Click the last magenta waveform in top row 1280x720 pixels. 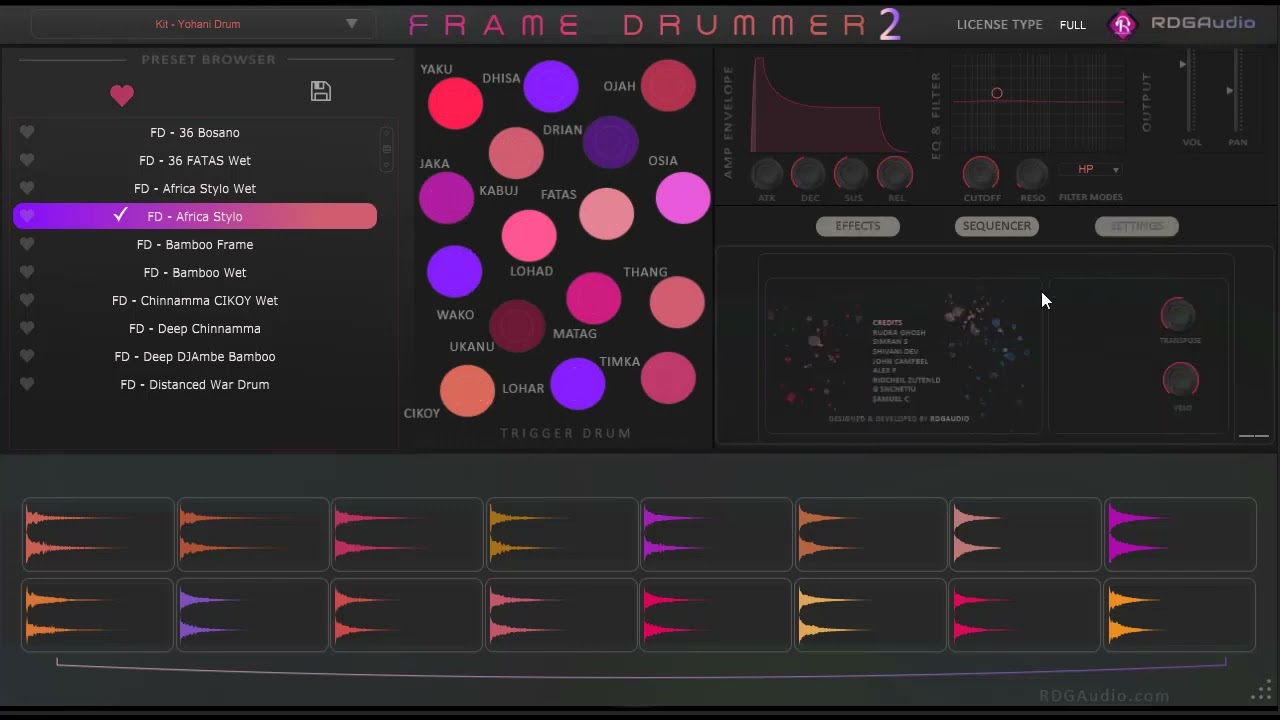(x=1180, y=535)
